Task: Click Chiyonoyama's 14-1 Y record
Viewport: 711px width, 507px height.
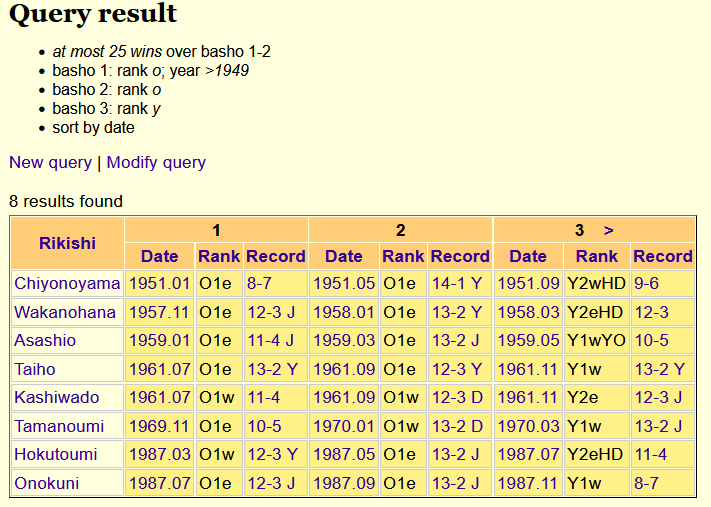Action: pos(457,283)
